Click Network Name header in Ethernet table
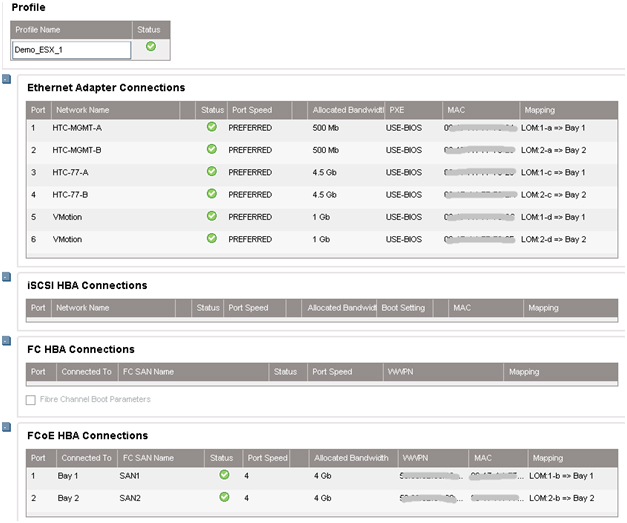 coord(82,110)
